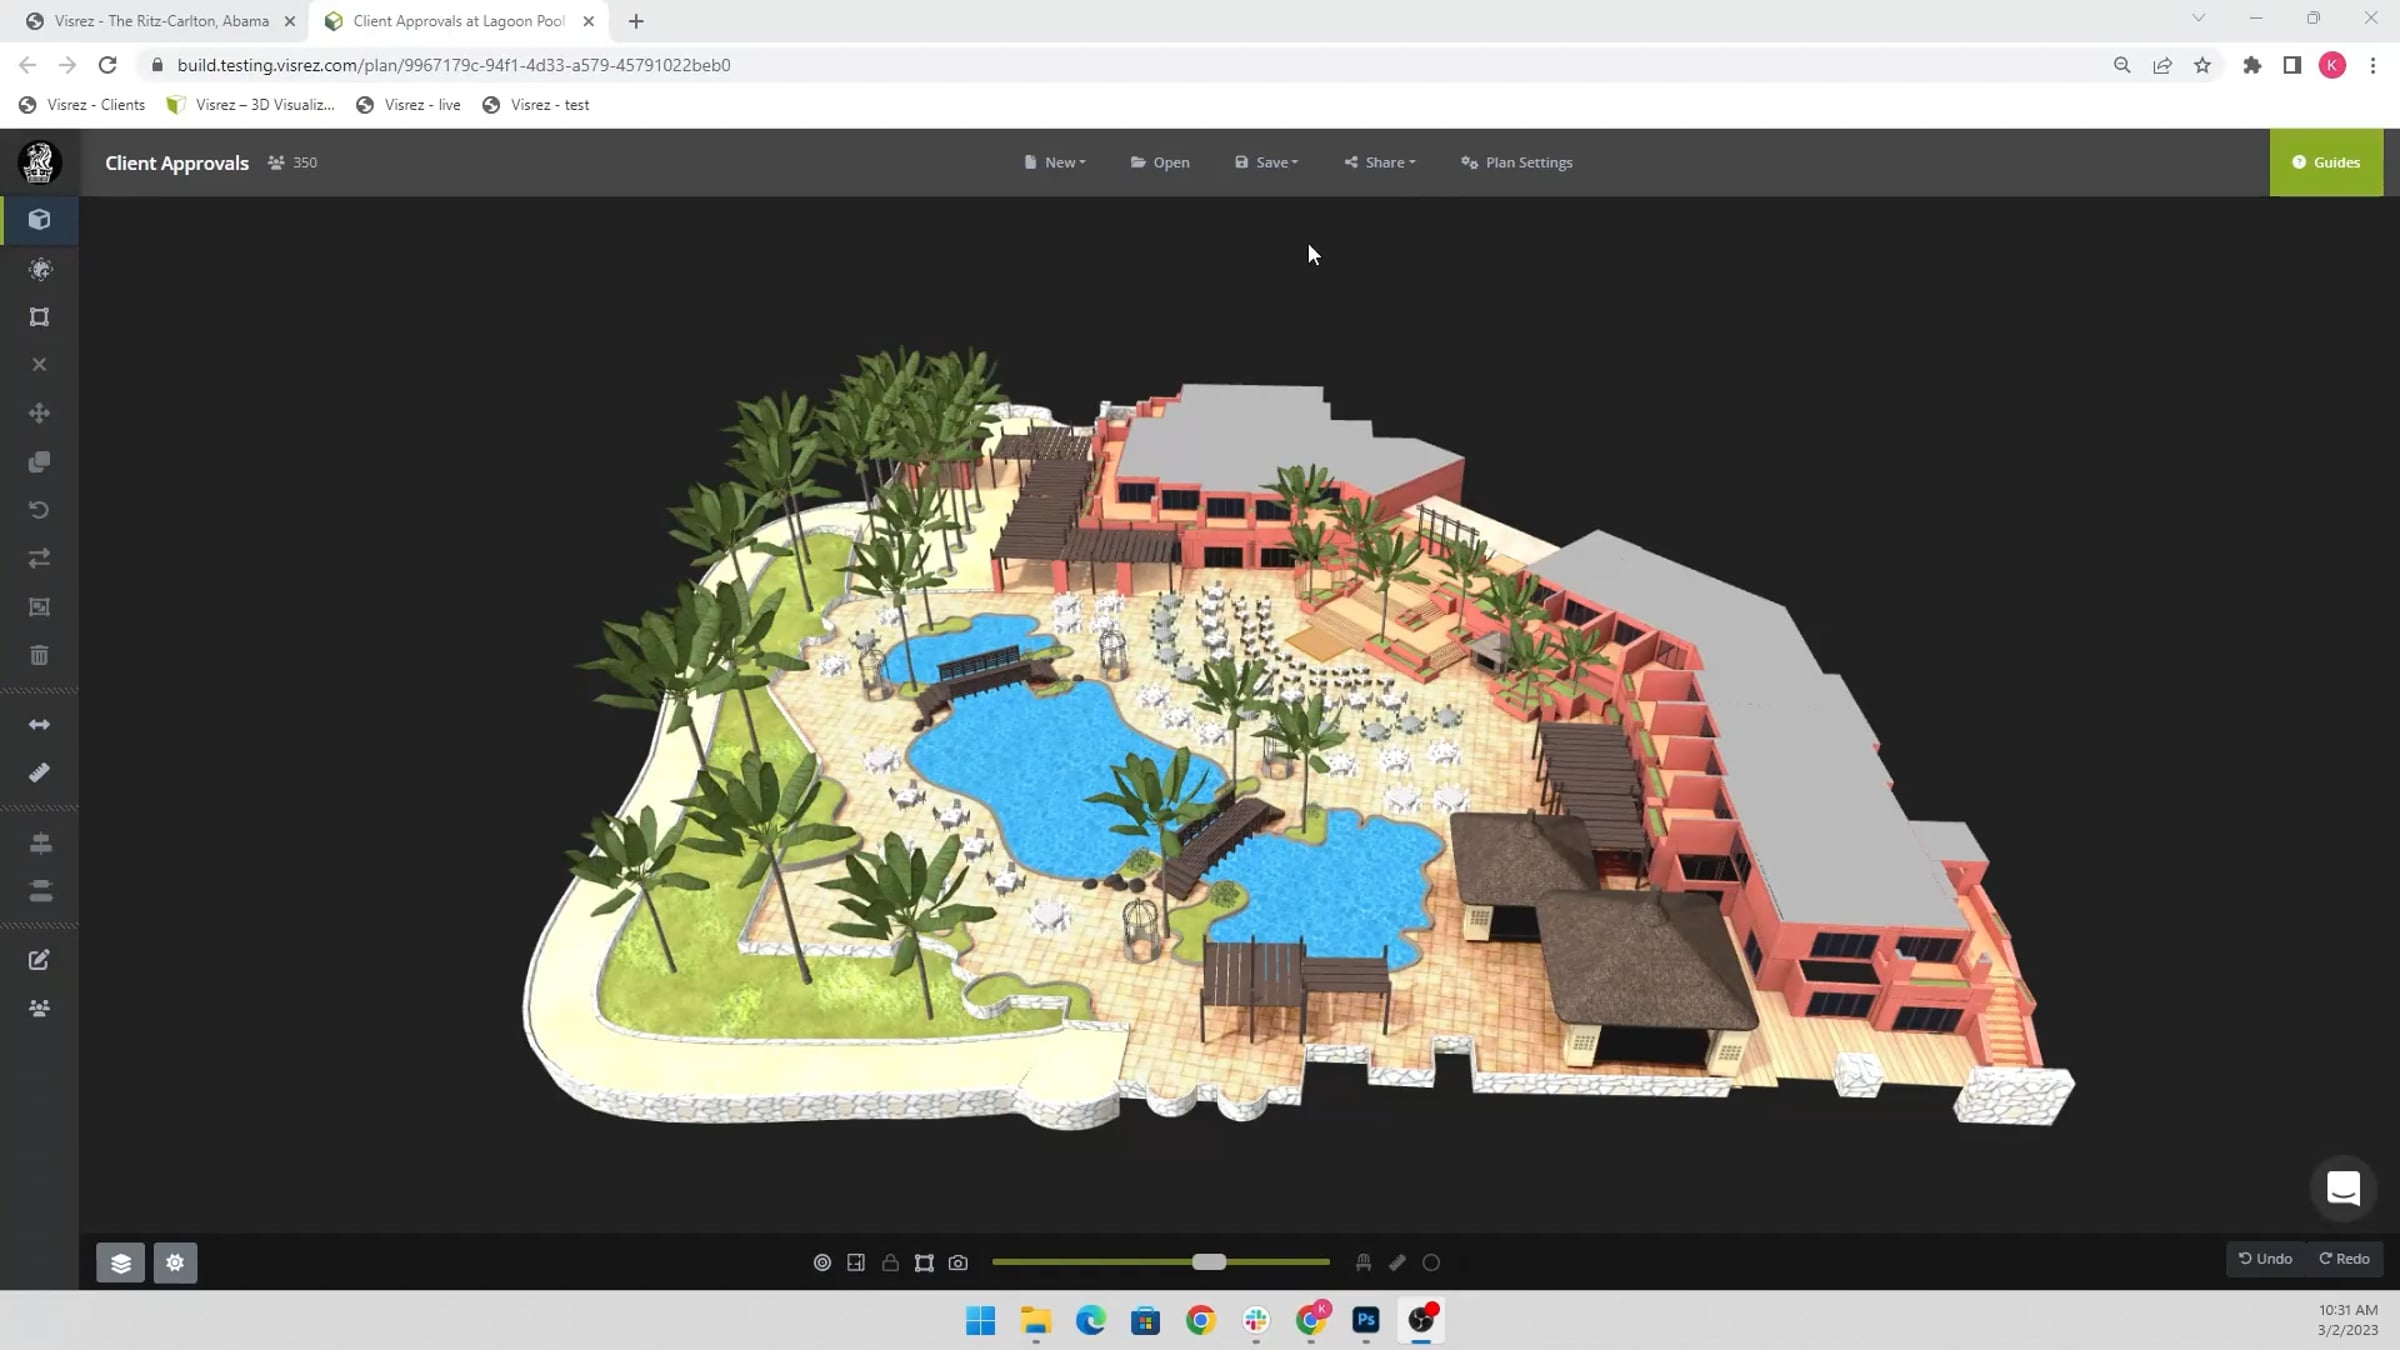Switch to Visrez Ritz-Carlton Abama tab
The height and width of the screenshot is (1350, 2400).
tap(160, 21)
